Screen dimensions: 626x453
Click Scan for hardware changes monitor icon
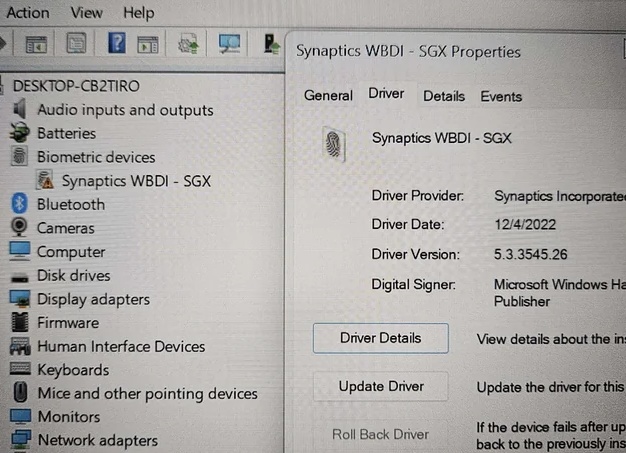(x=229, y=43)
